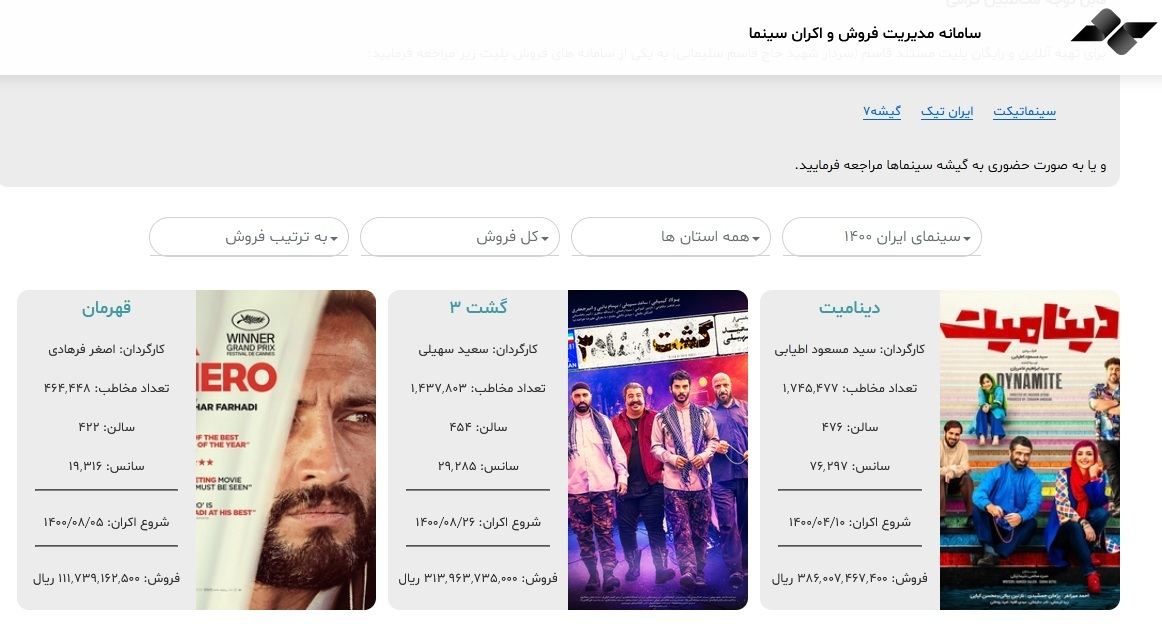This screenshot has height=624, width=1162.
Task: Expand the کل فروش dropdown
Action: click(459, 236)
